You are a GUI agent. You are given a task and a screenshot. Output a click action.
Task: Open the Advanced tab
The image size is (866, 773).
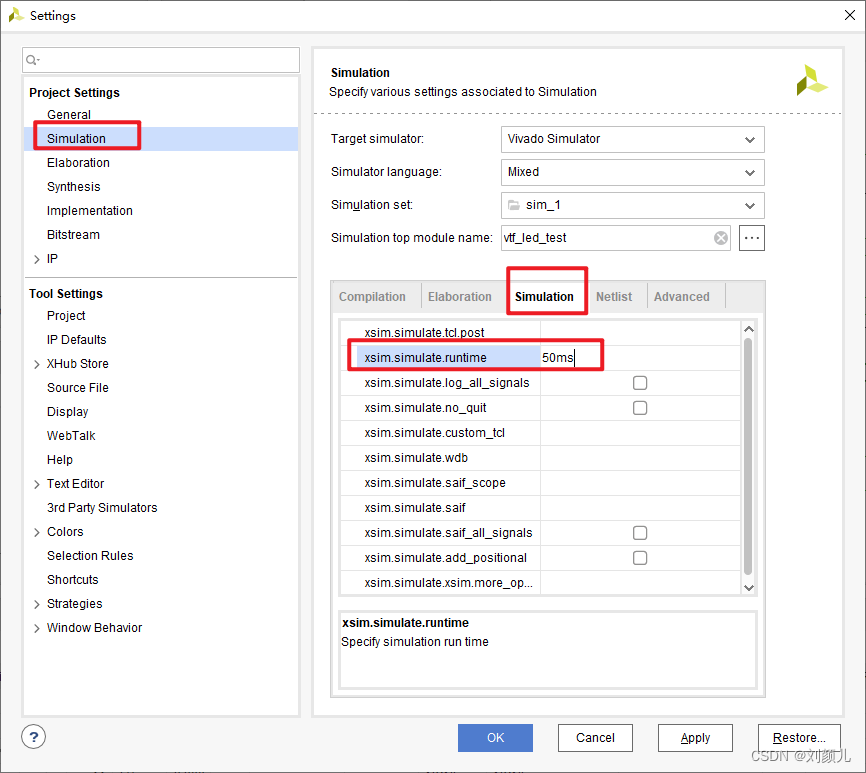(x=682, y=297)
